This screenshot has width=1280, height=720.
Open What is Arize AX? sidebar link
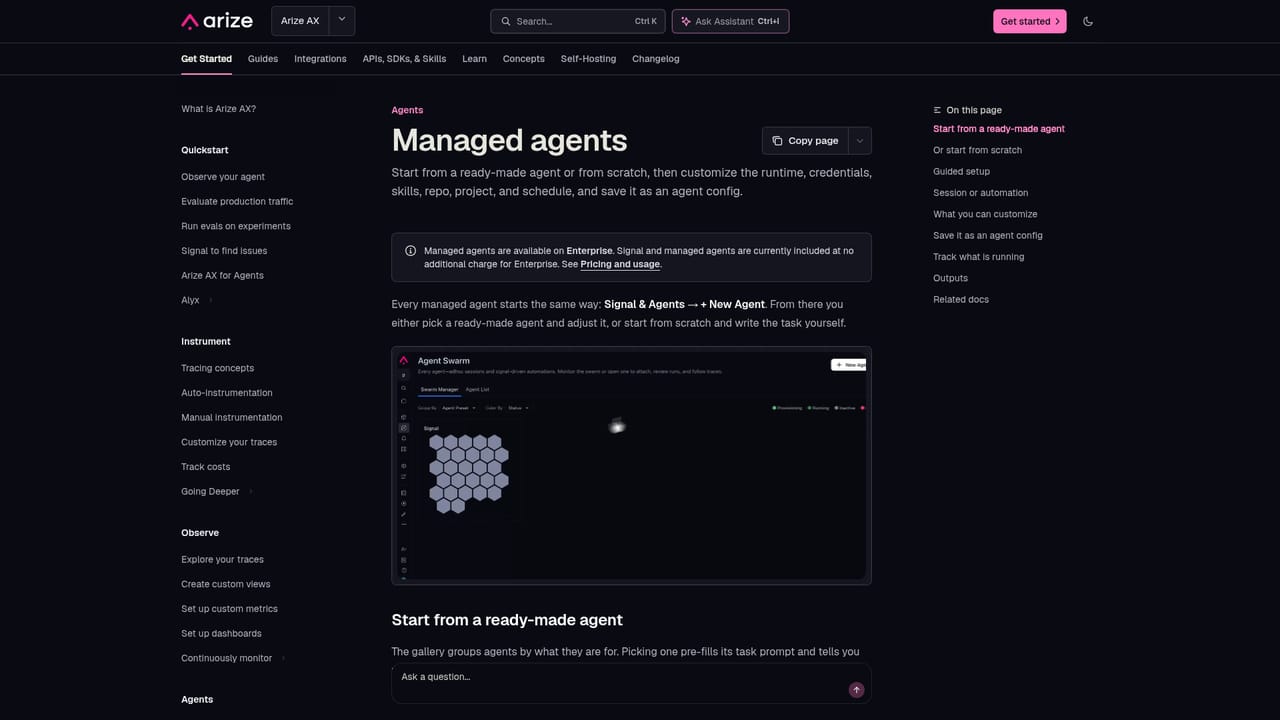click(x=218, y=109)
